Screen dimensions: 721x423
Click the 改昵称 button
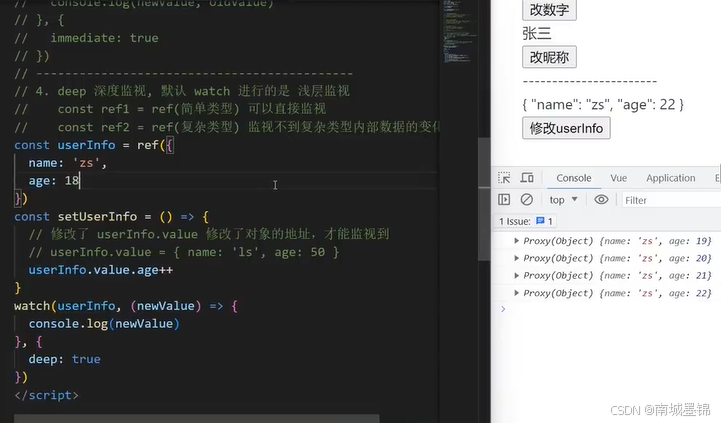tap(549, 57)
